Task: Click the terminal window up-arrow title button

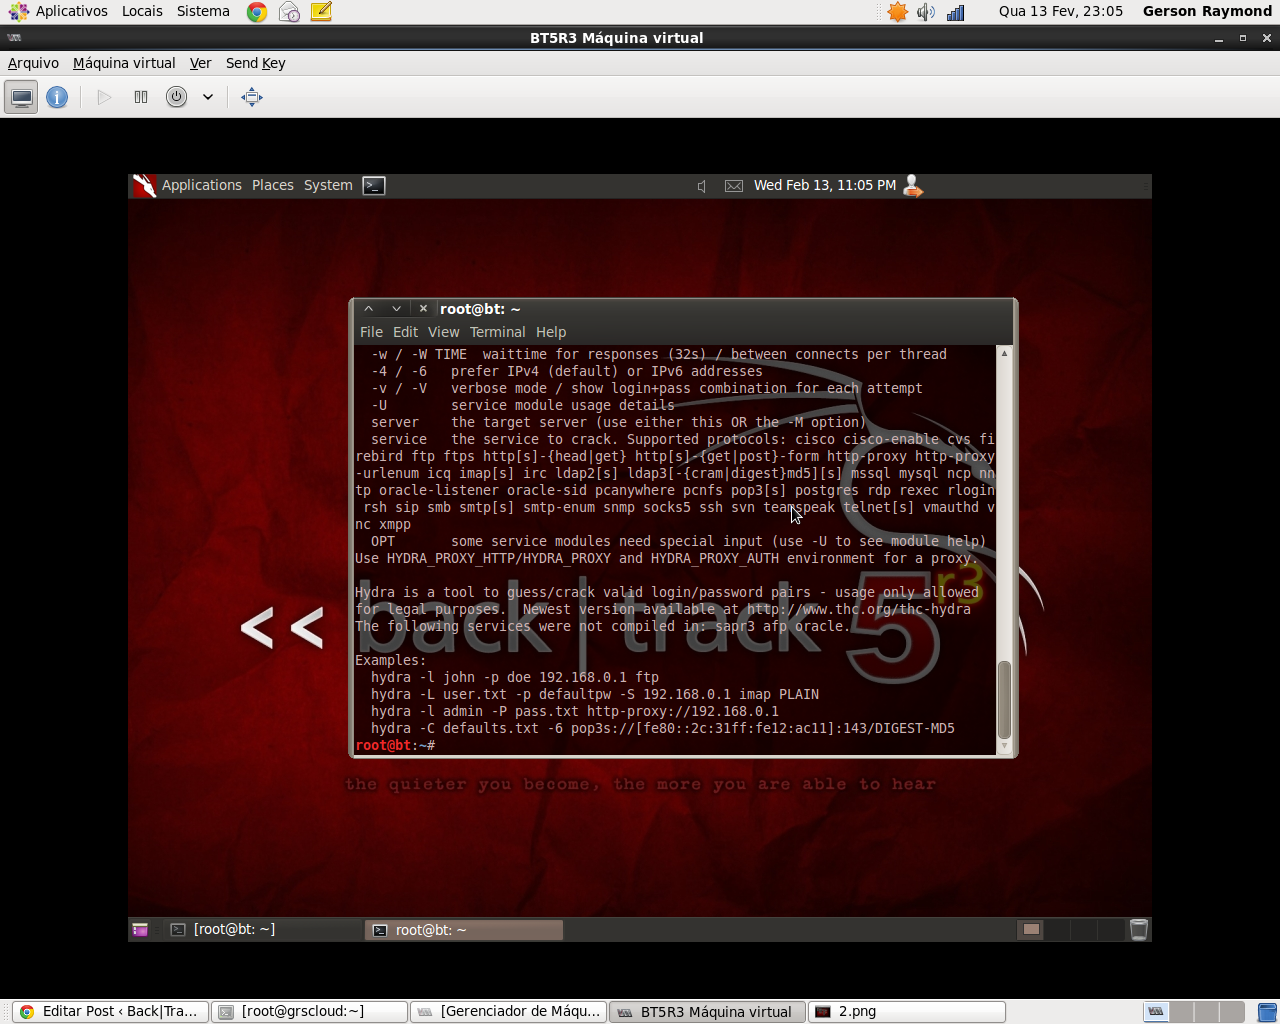Action: [x=368, y=309]
